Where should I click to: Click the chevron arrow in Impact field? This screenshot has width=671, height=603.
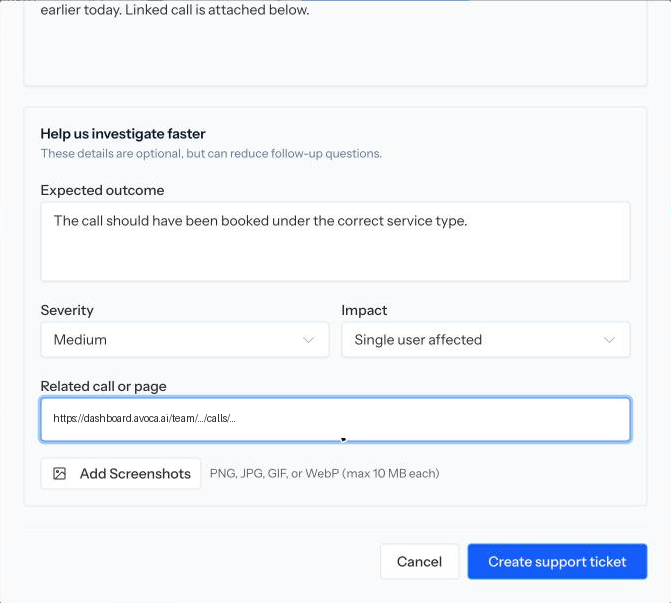click(609, 340)
